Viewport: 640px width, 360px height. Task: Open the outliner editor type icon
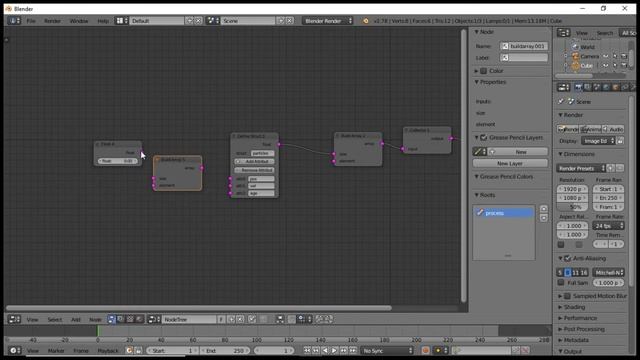coord(564,33)
